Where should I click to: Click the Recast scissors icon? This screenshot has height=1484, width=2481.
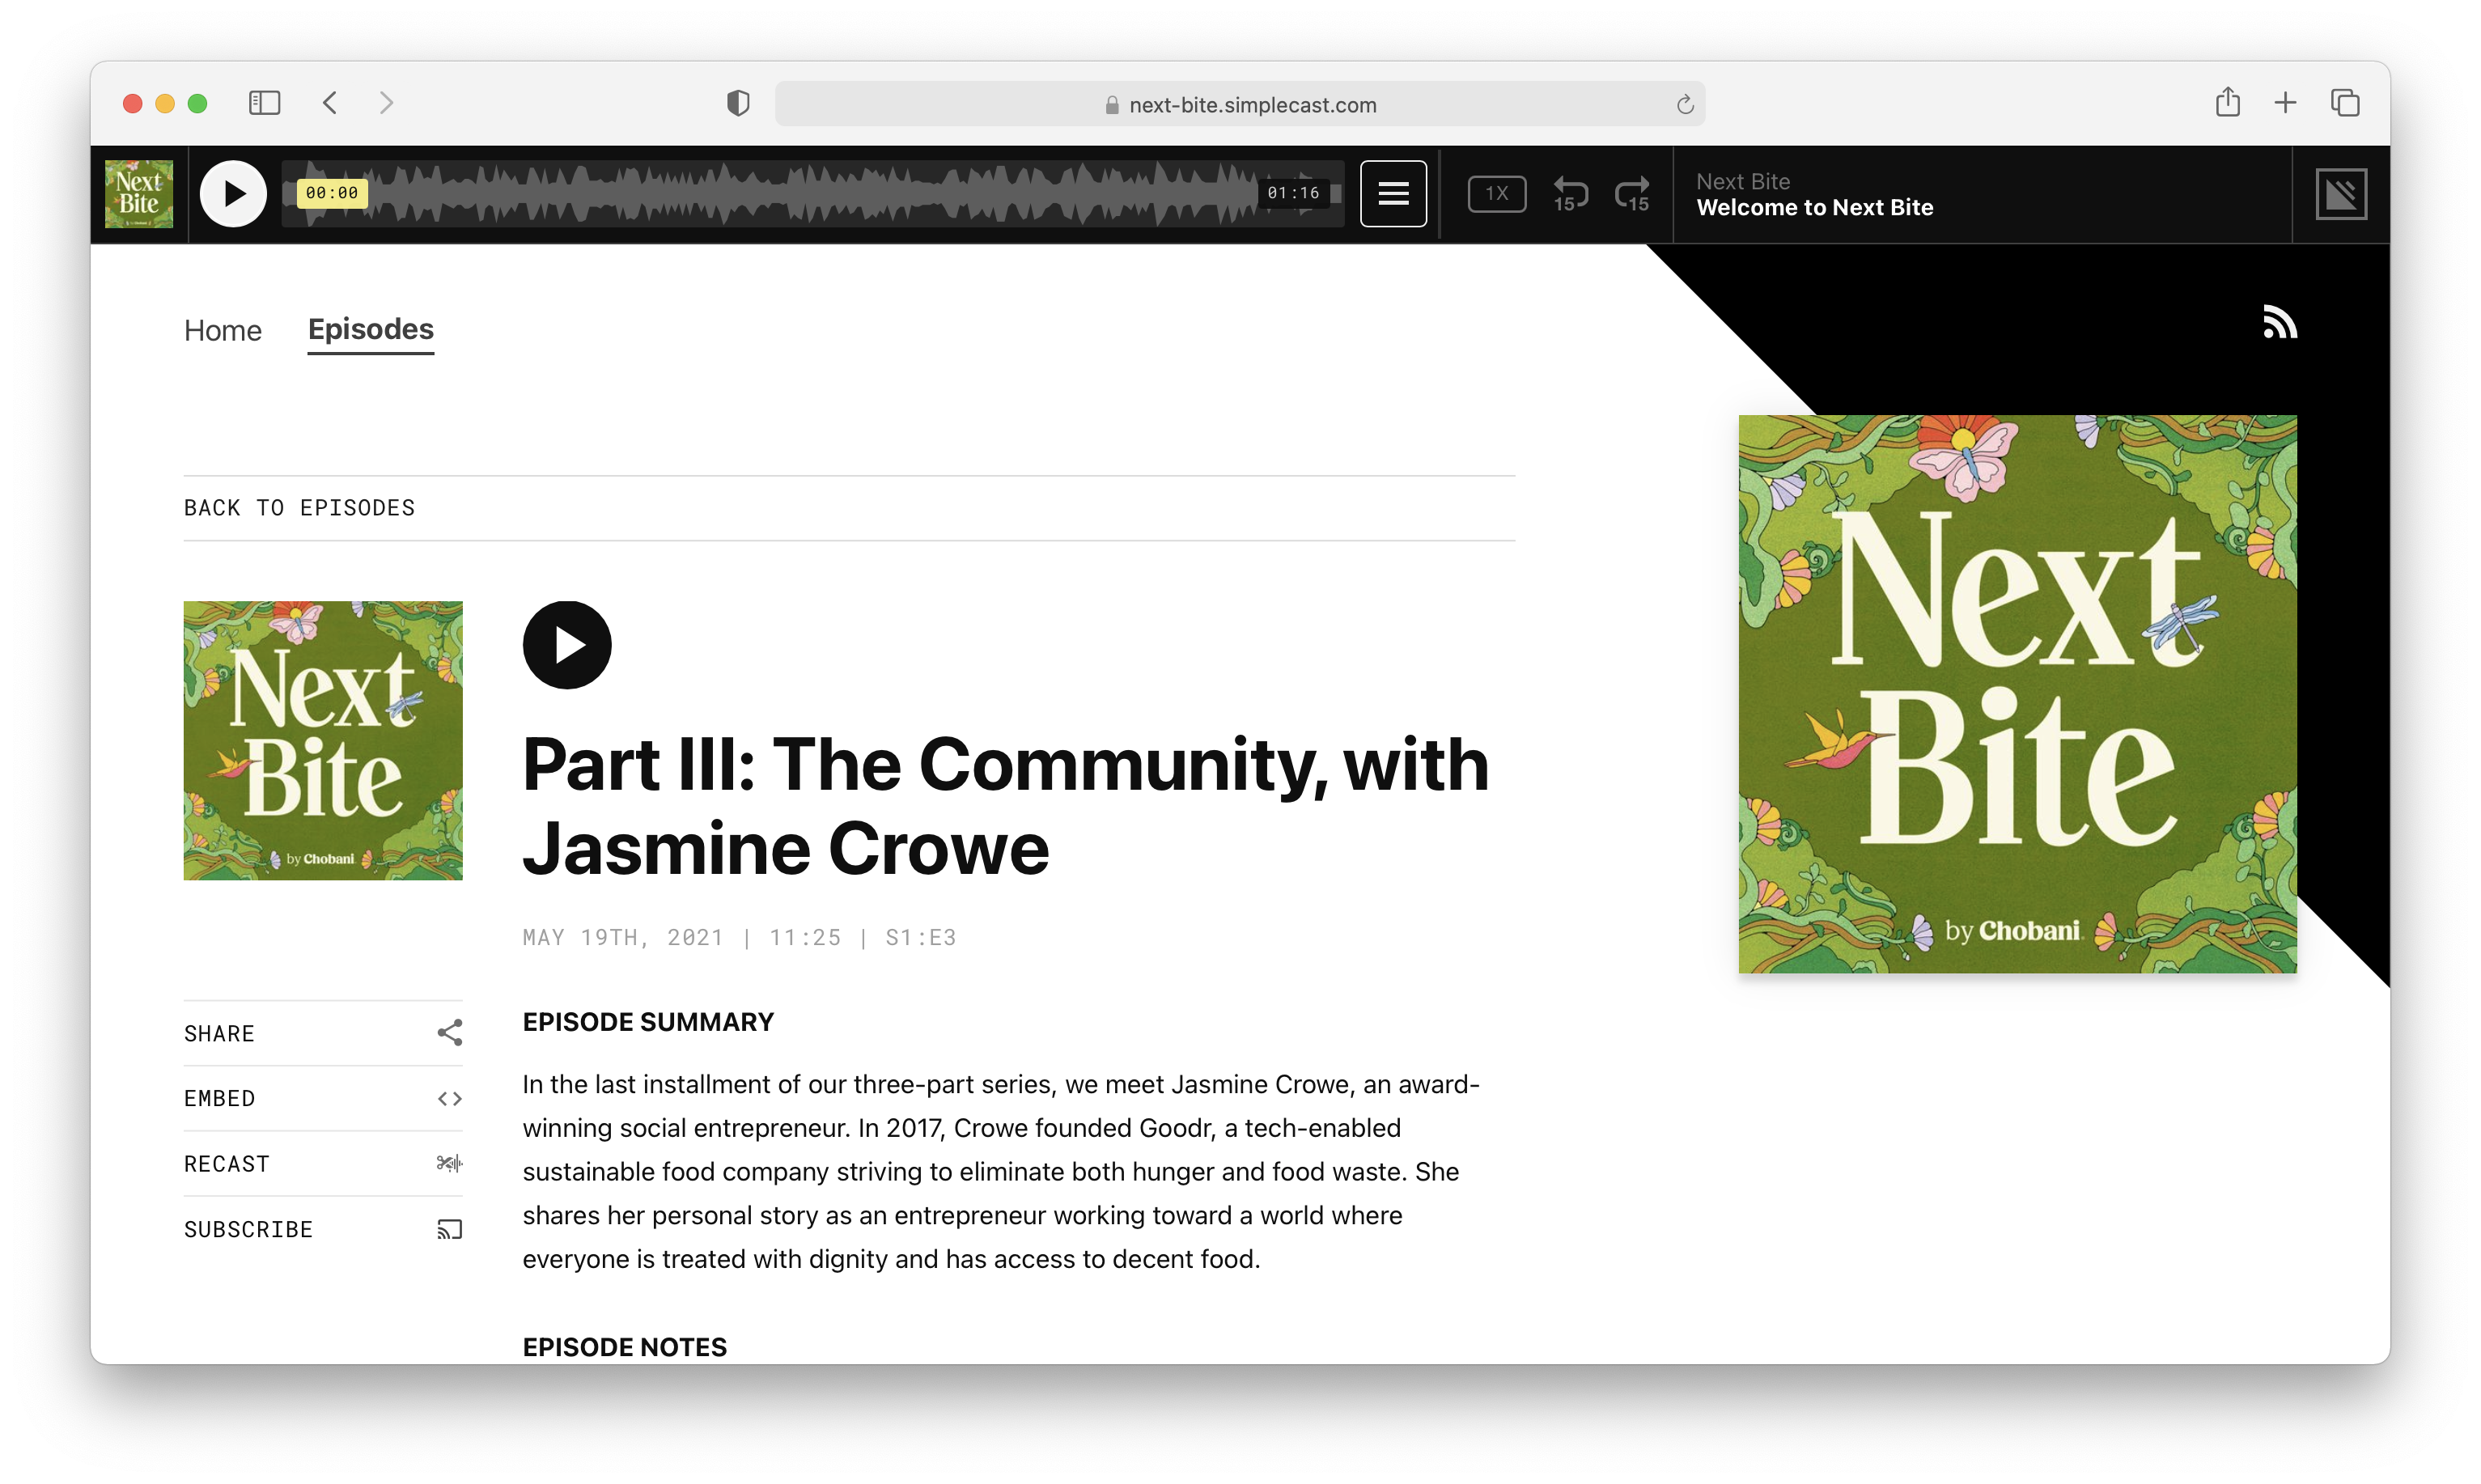449,1163
